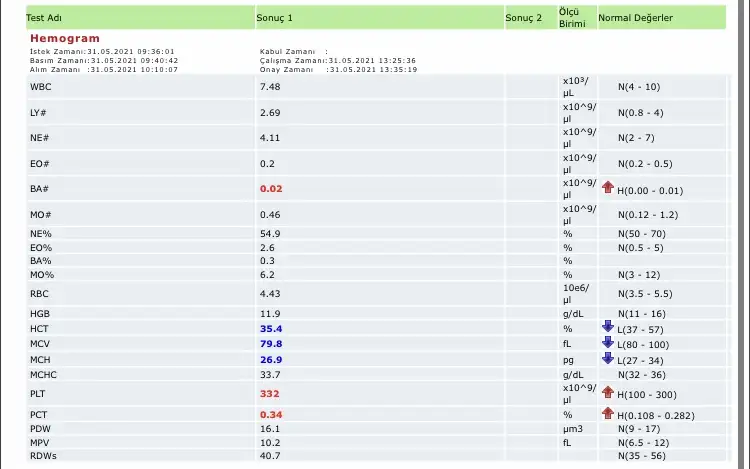Click the Ölçü Birimi column header
This screenshot has width=750, height=469.
point(572,17)
